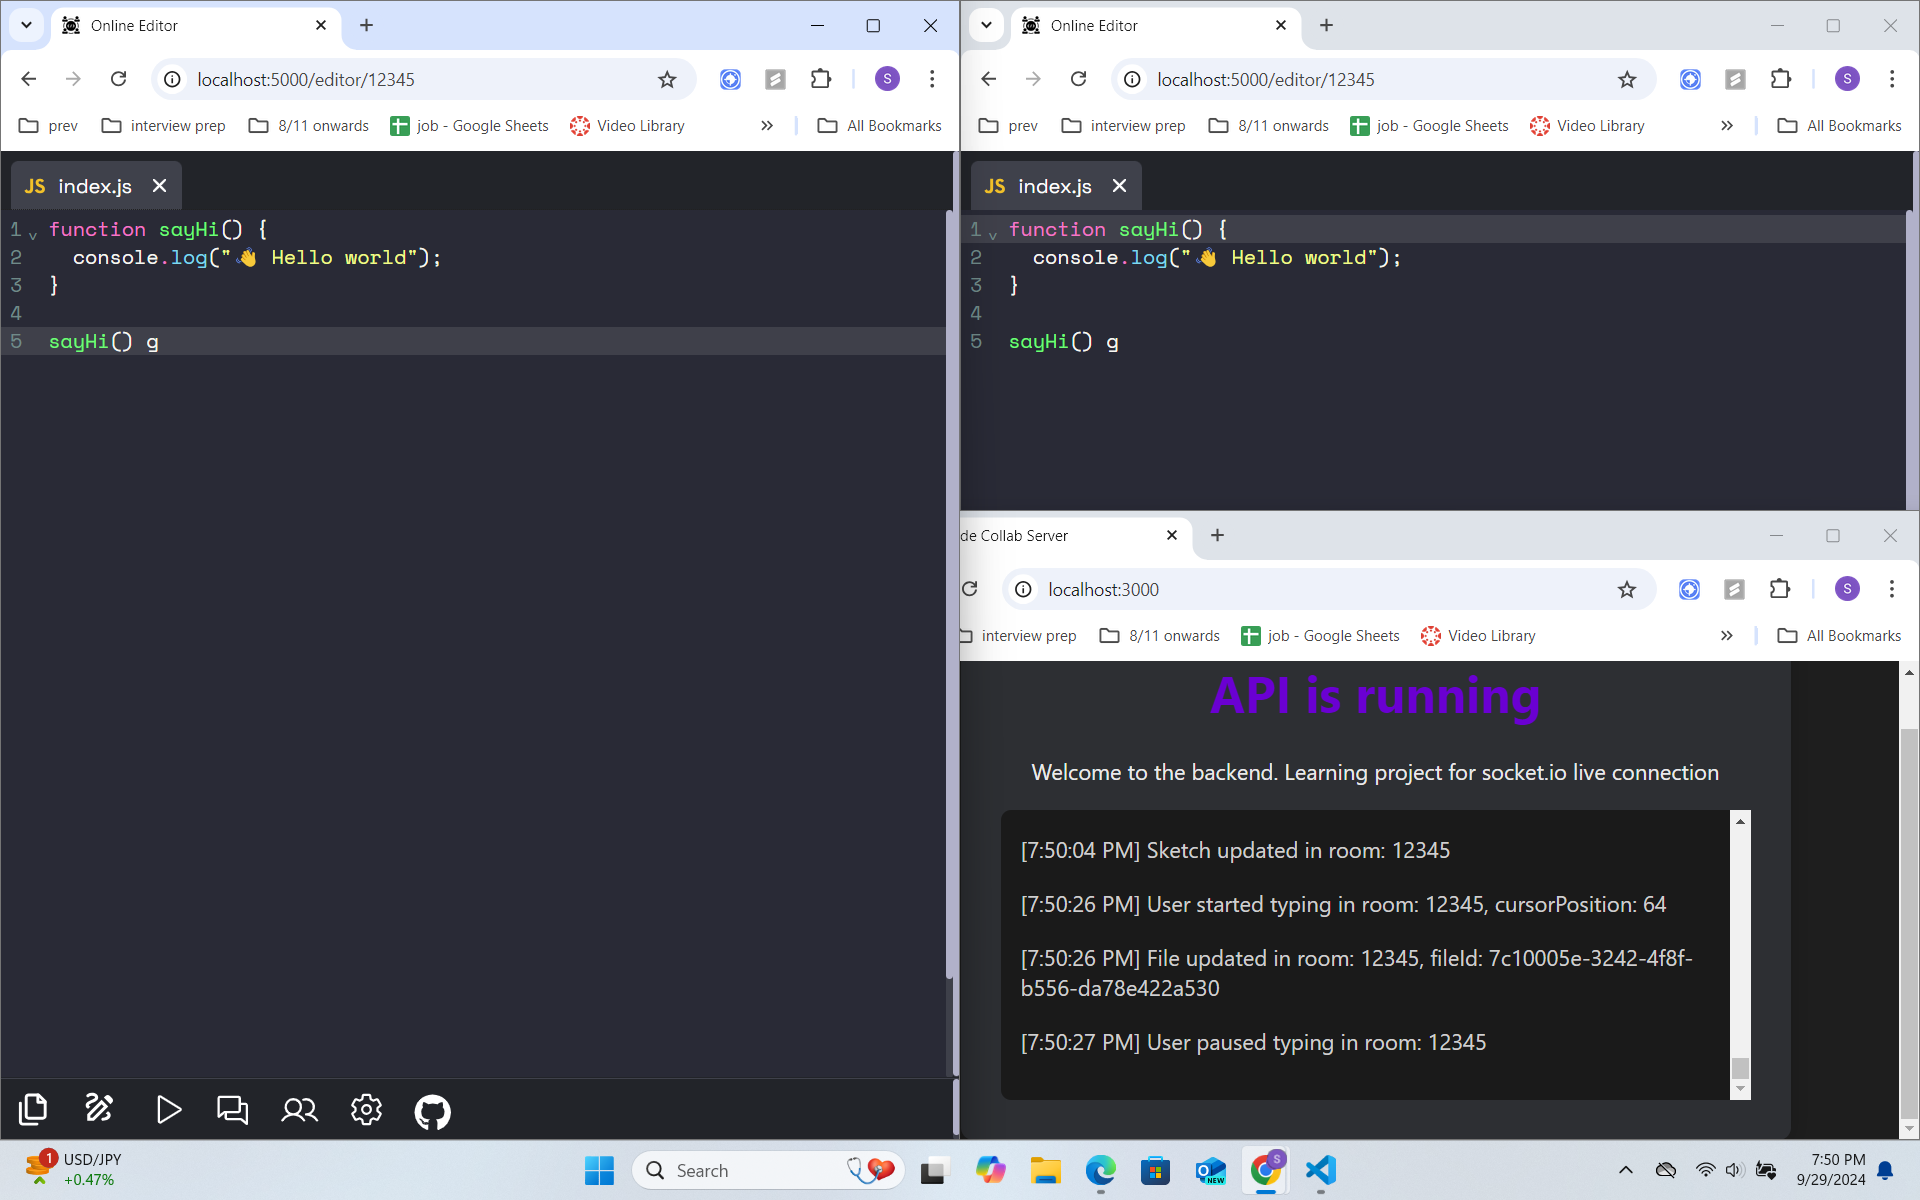Open the Windows Start menu

[x=599, y=1170]
